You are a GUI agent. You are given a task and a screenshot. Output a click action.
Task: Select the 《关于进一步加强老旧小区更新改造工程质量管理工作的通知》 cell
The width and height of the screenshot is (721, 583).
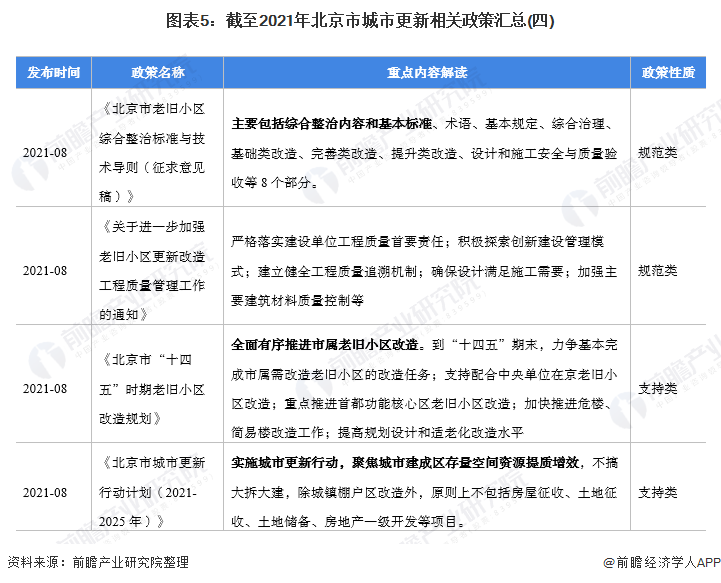click(x=158, y=266)
